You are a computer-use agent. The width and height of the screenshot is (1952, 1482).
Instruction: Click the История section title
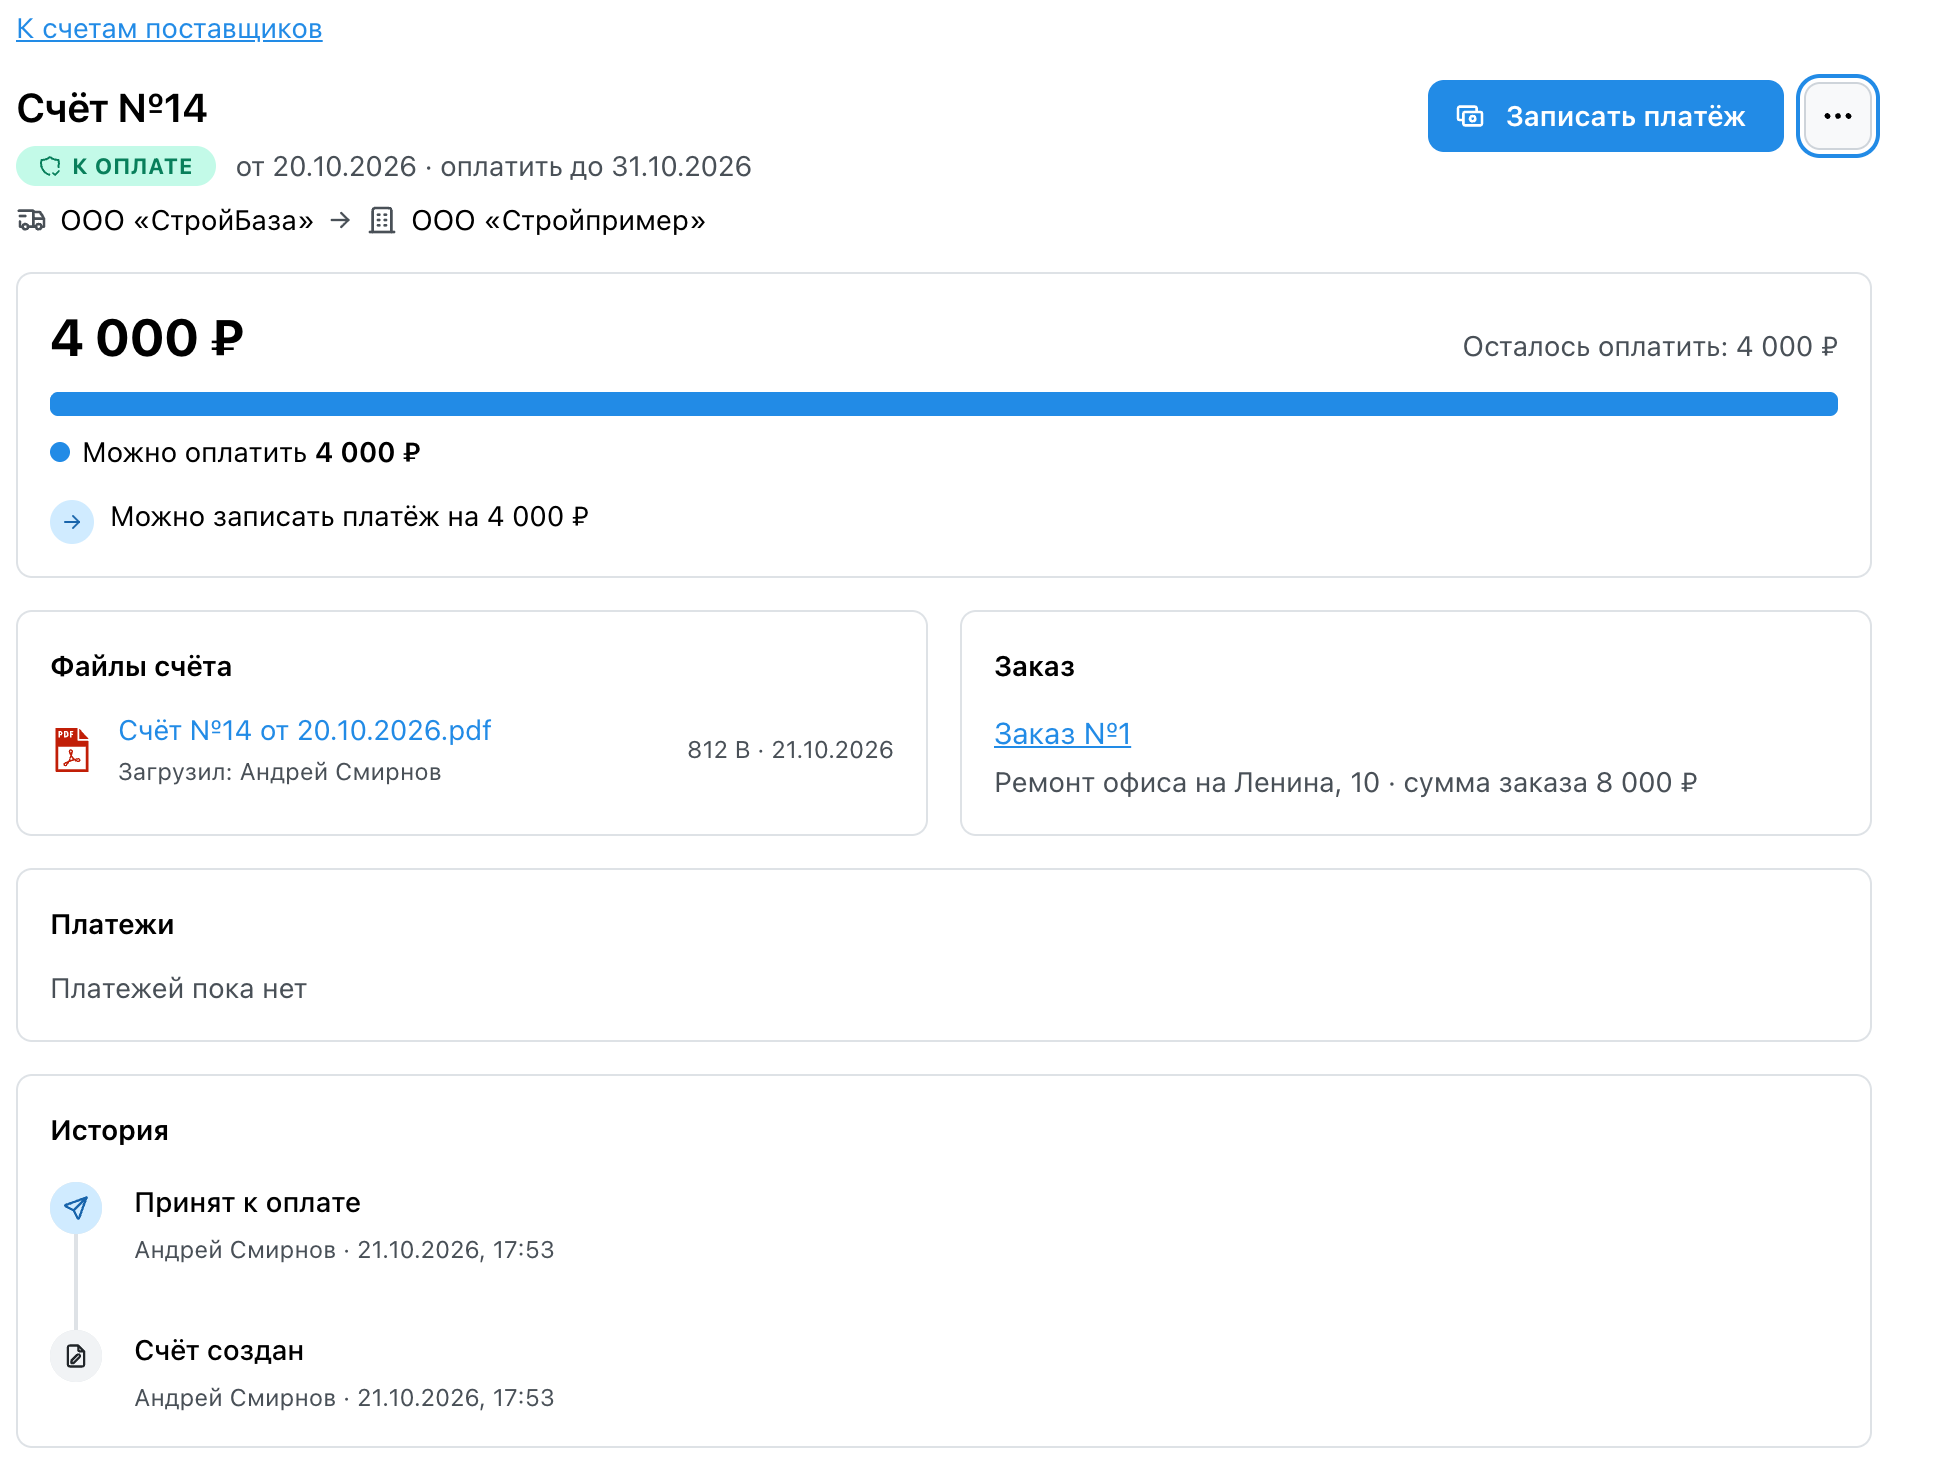(110, 1131)
